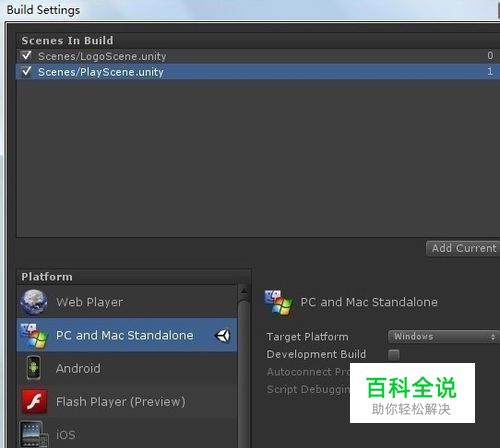The image size is (500, 448).
Task: Click the Development Build label
Action: pos(316,354)
